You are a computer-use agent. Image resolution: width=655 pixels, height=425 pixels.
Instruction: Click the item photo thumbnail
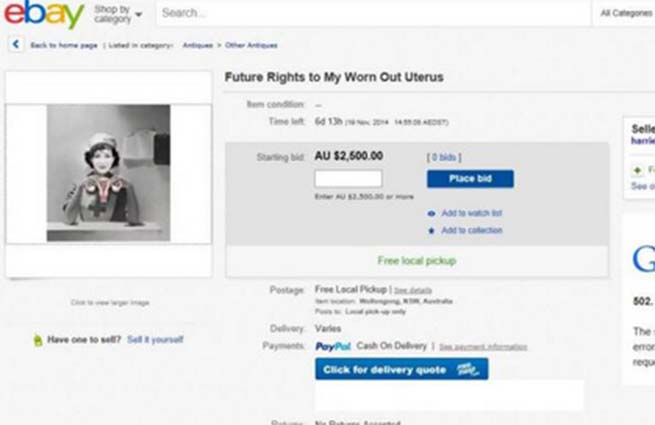point(108,173)
